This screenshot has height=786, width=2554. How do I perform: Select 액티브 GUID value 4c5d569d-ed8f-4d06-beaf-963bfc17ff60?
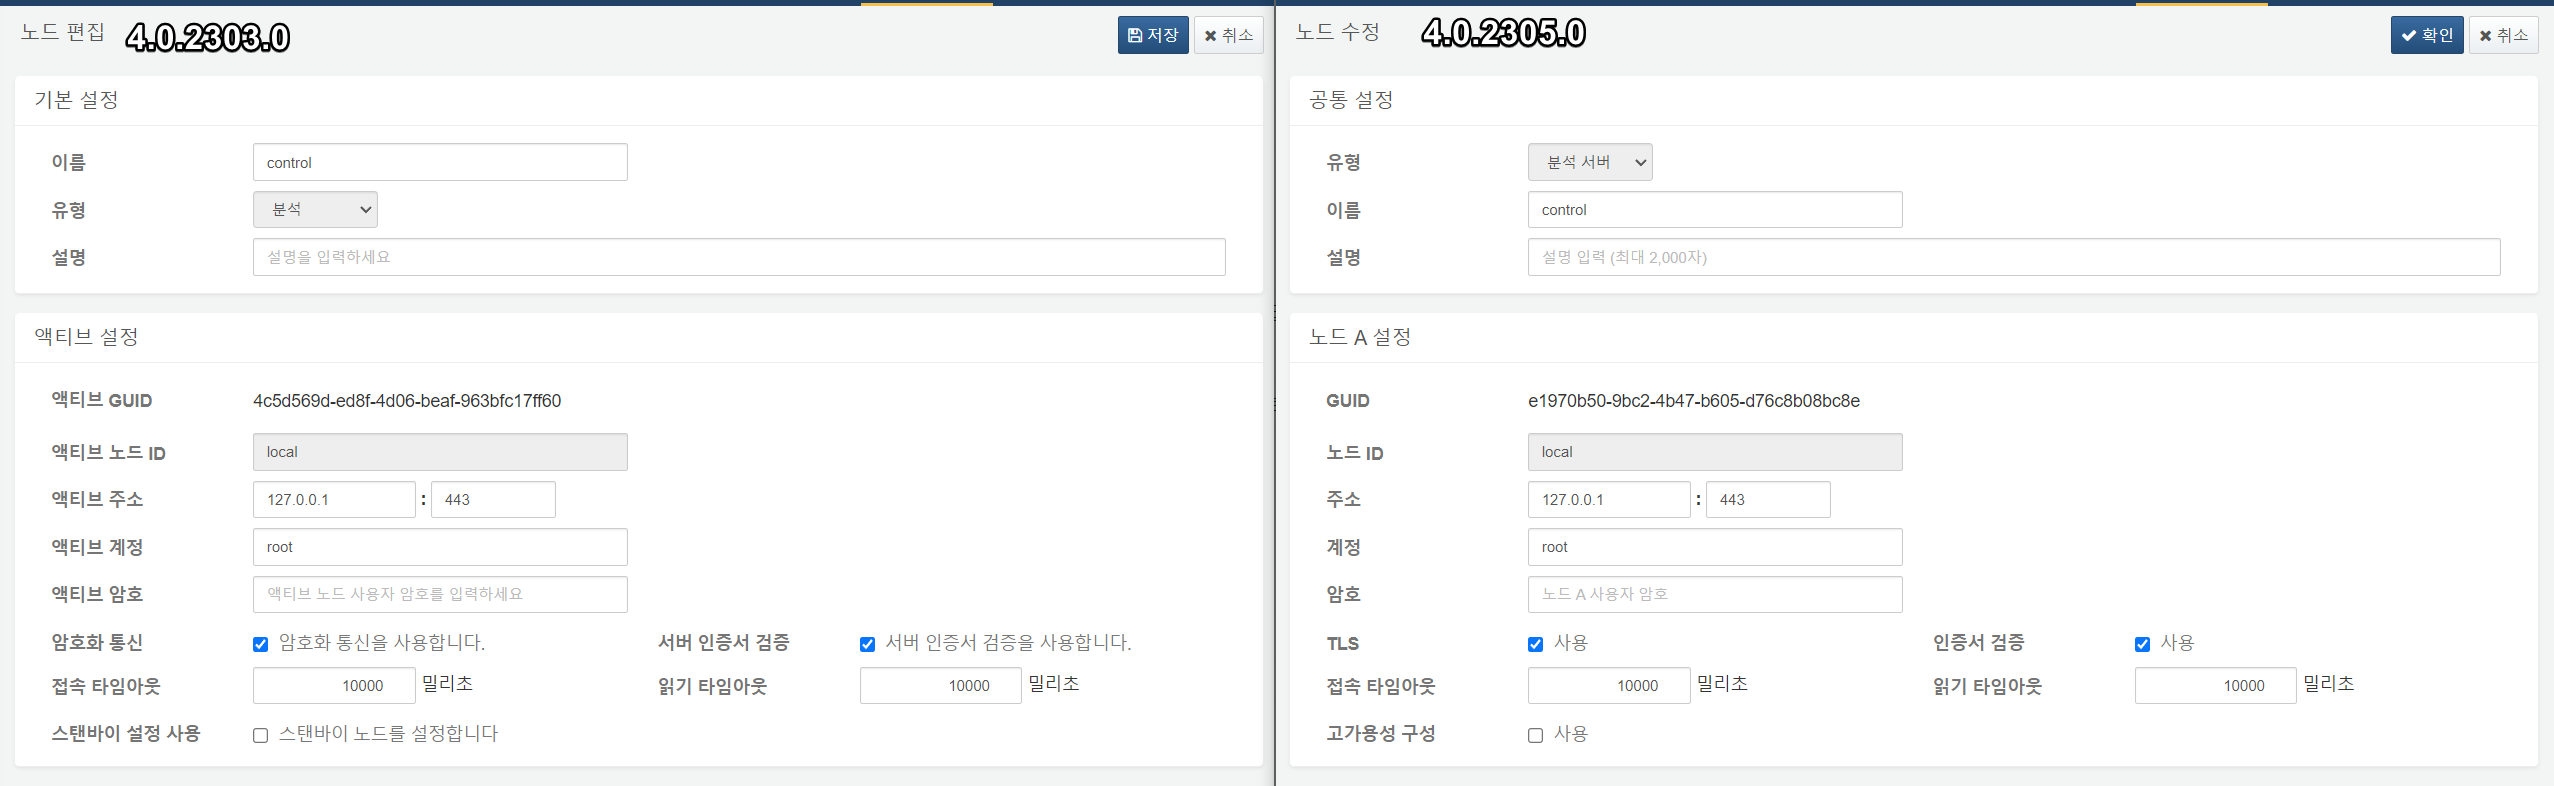(407, 401)
